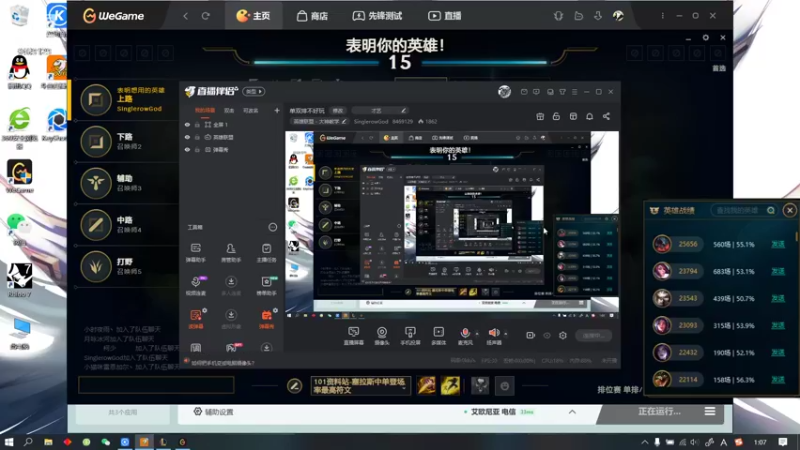
Task: Click the WeGame back arrow
Action: point(186,16)
